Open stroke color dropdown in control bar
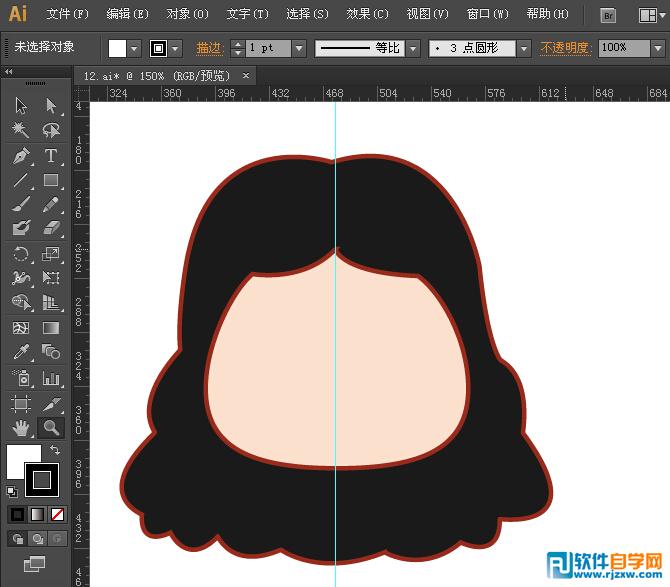The image size is (670, 587). pos(175,49)
